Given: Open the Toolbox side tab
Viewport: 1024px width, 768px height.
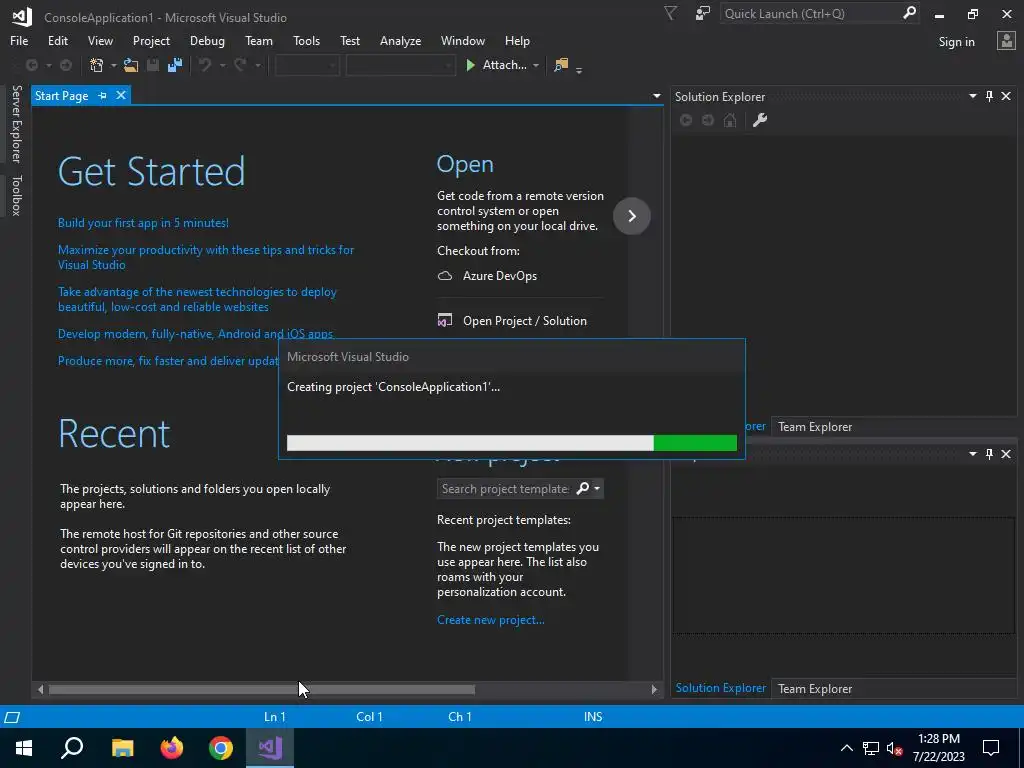Looking at the screenshot, I should pos(16,195).
